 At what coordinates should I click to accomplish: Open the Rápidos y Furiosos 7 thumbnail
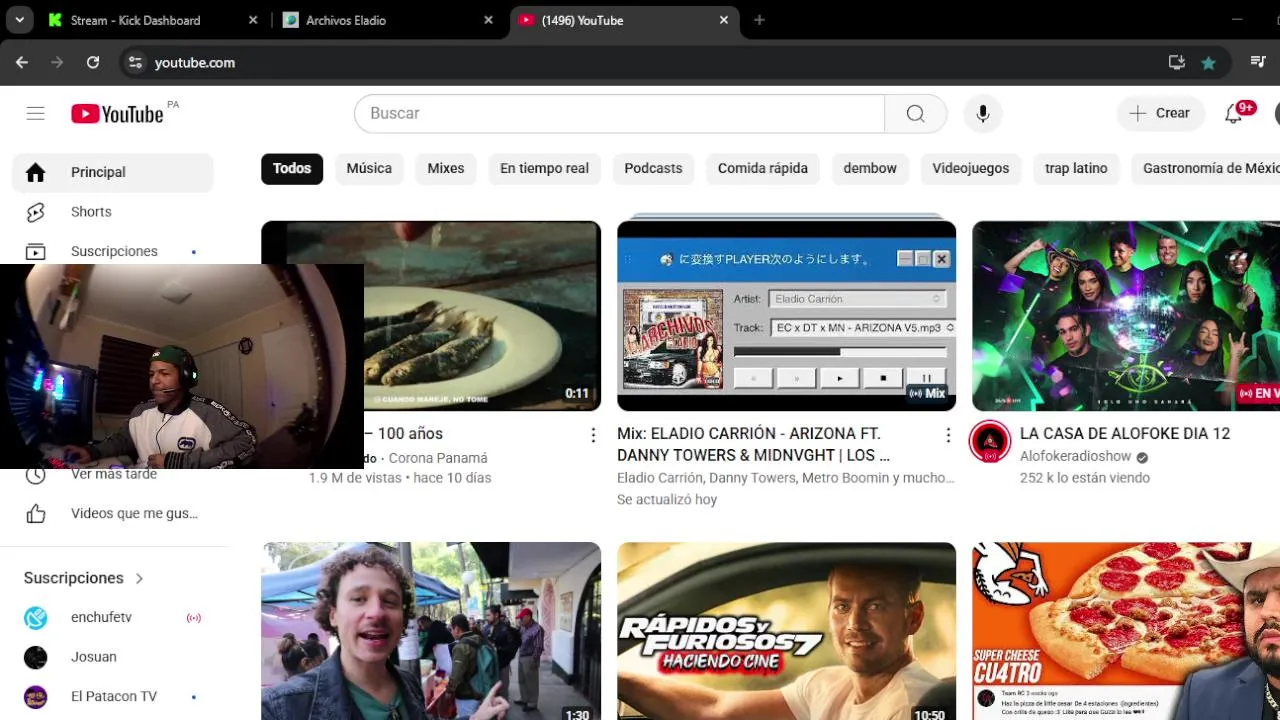click(786, 631)
